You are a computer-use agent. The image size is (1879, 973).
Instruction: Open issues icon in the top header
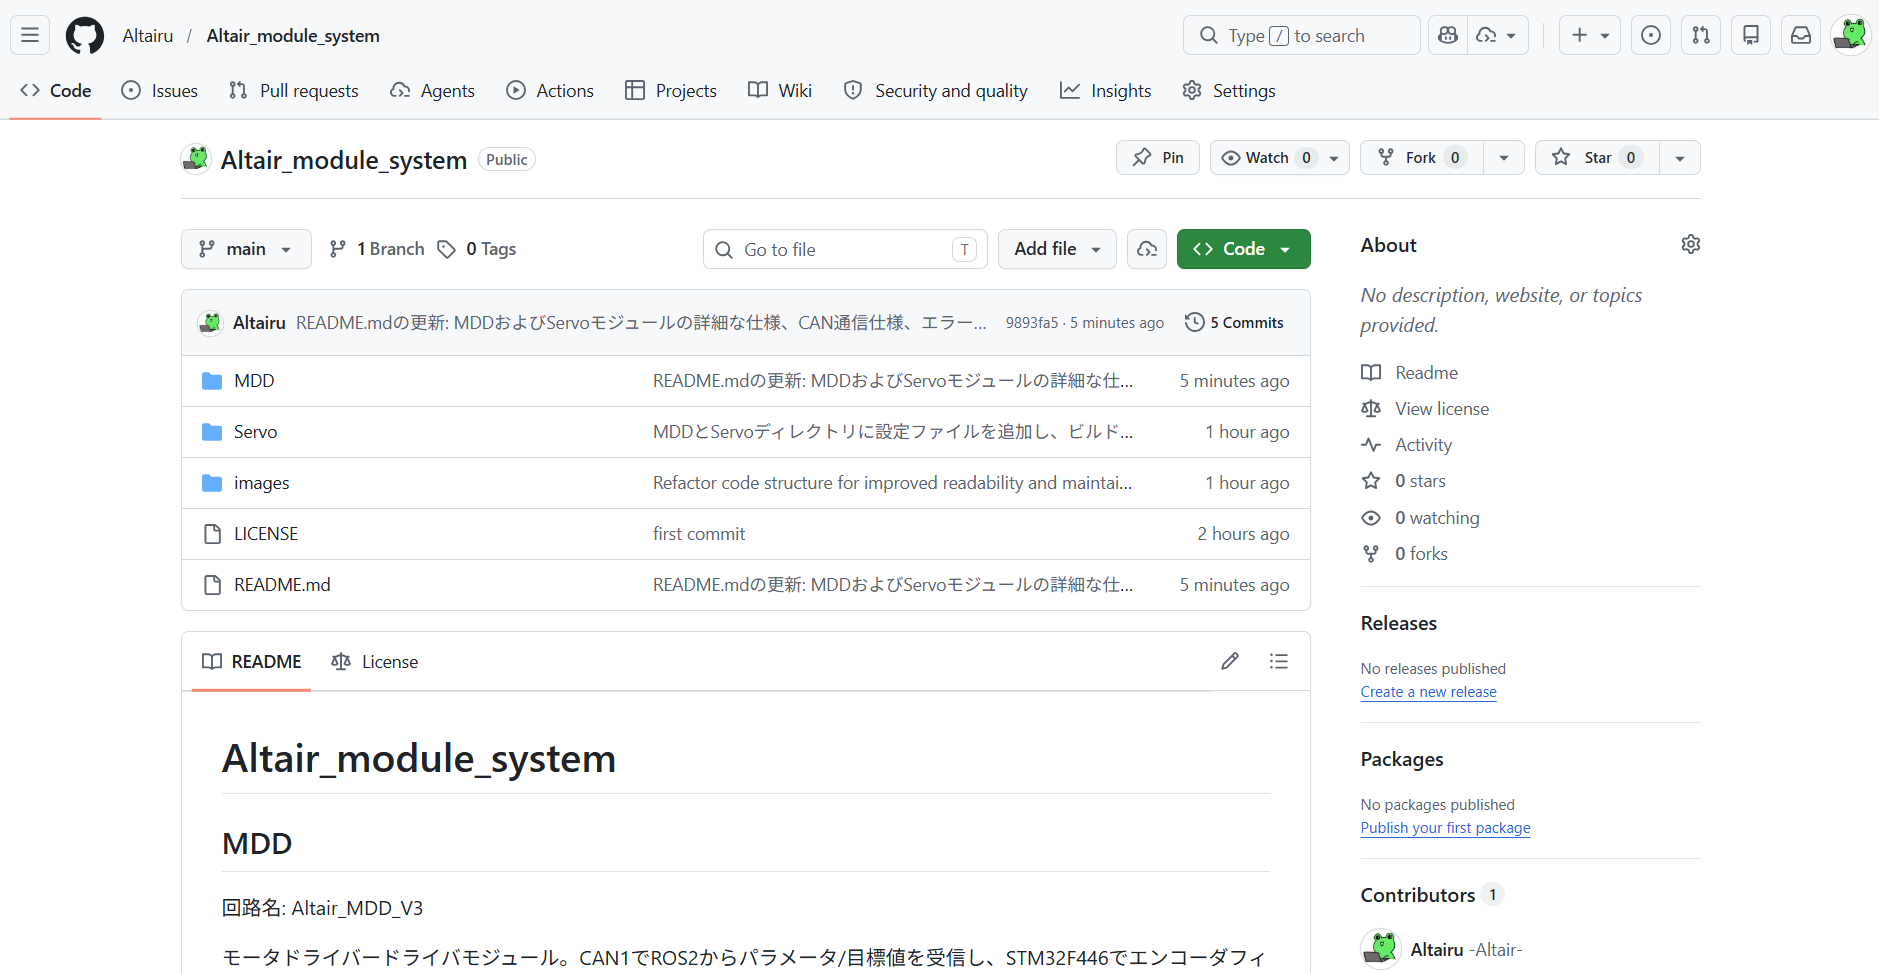coord(1650,35)
